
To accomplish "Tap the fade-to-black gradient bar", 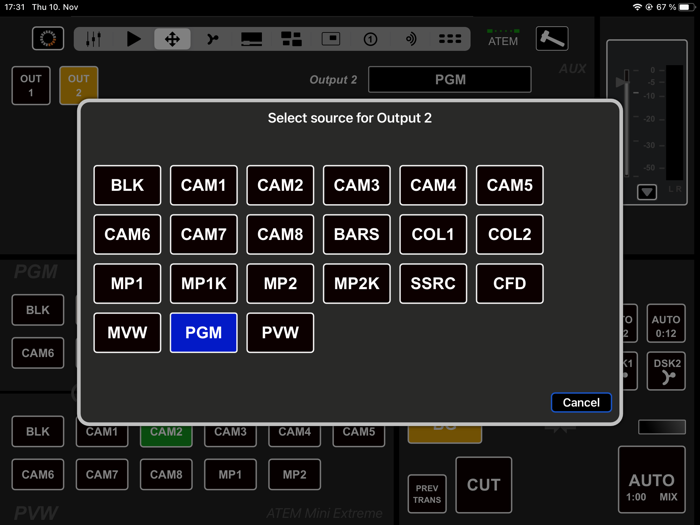I will pyautogui.click(x=662, y=427).
